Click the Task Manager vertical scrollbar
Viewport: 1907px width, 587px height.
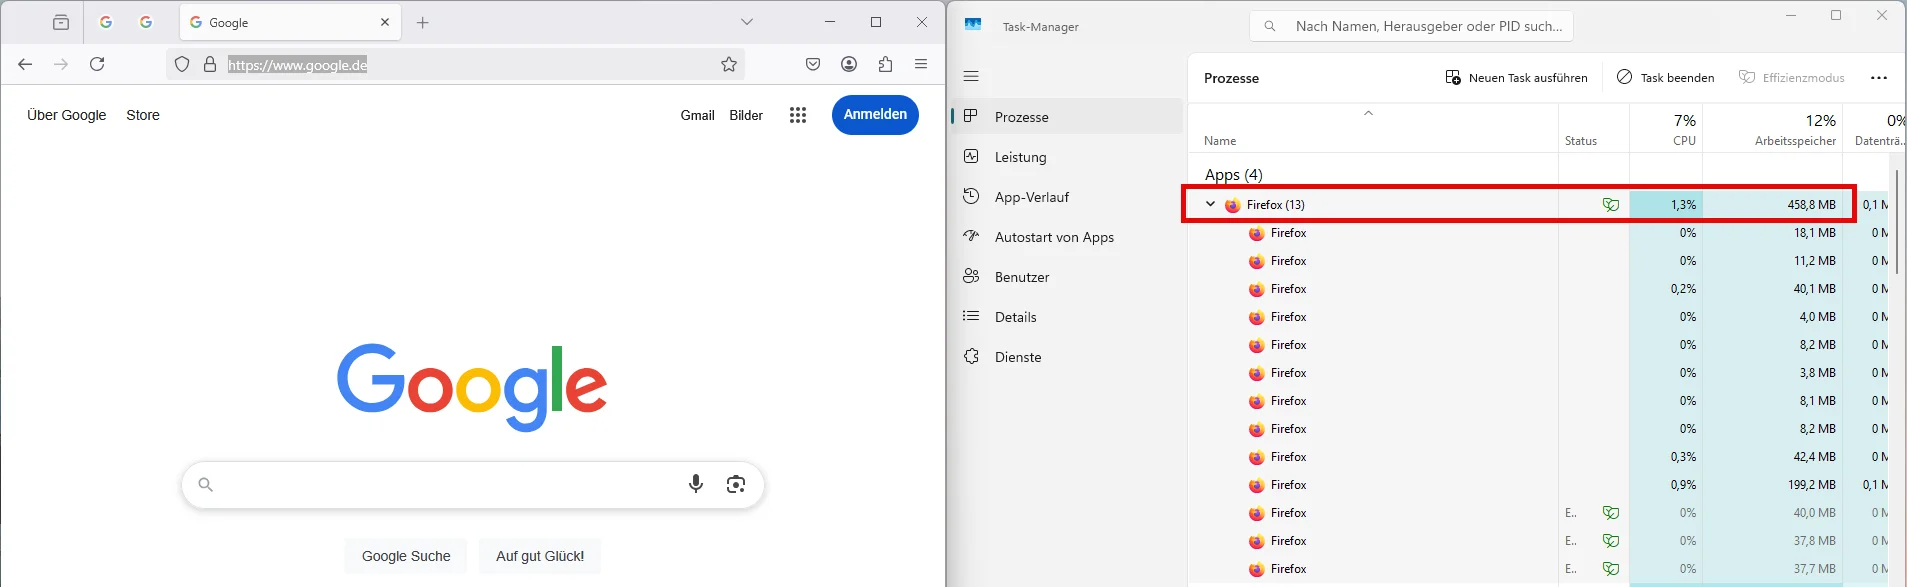[1895, 222]
